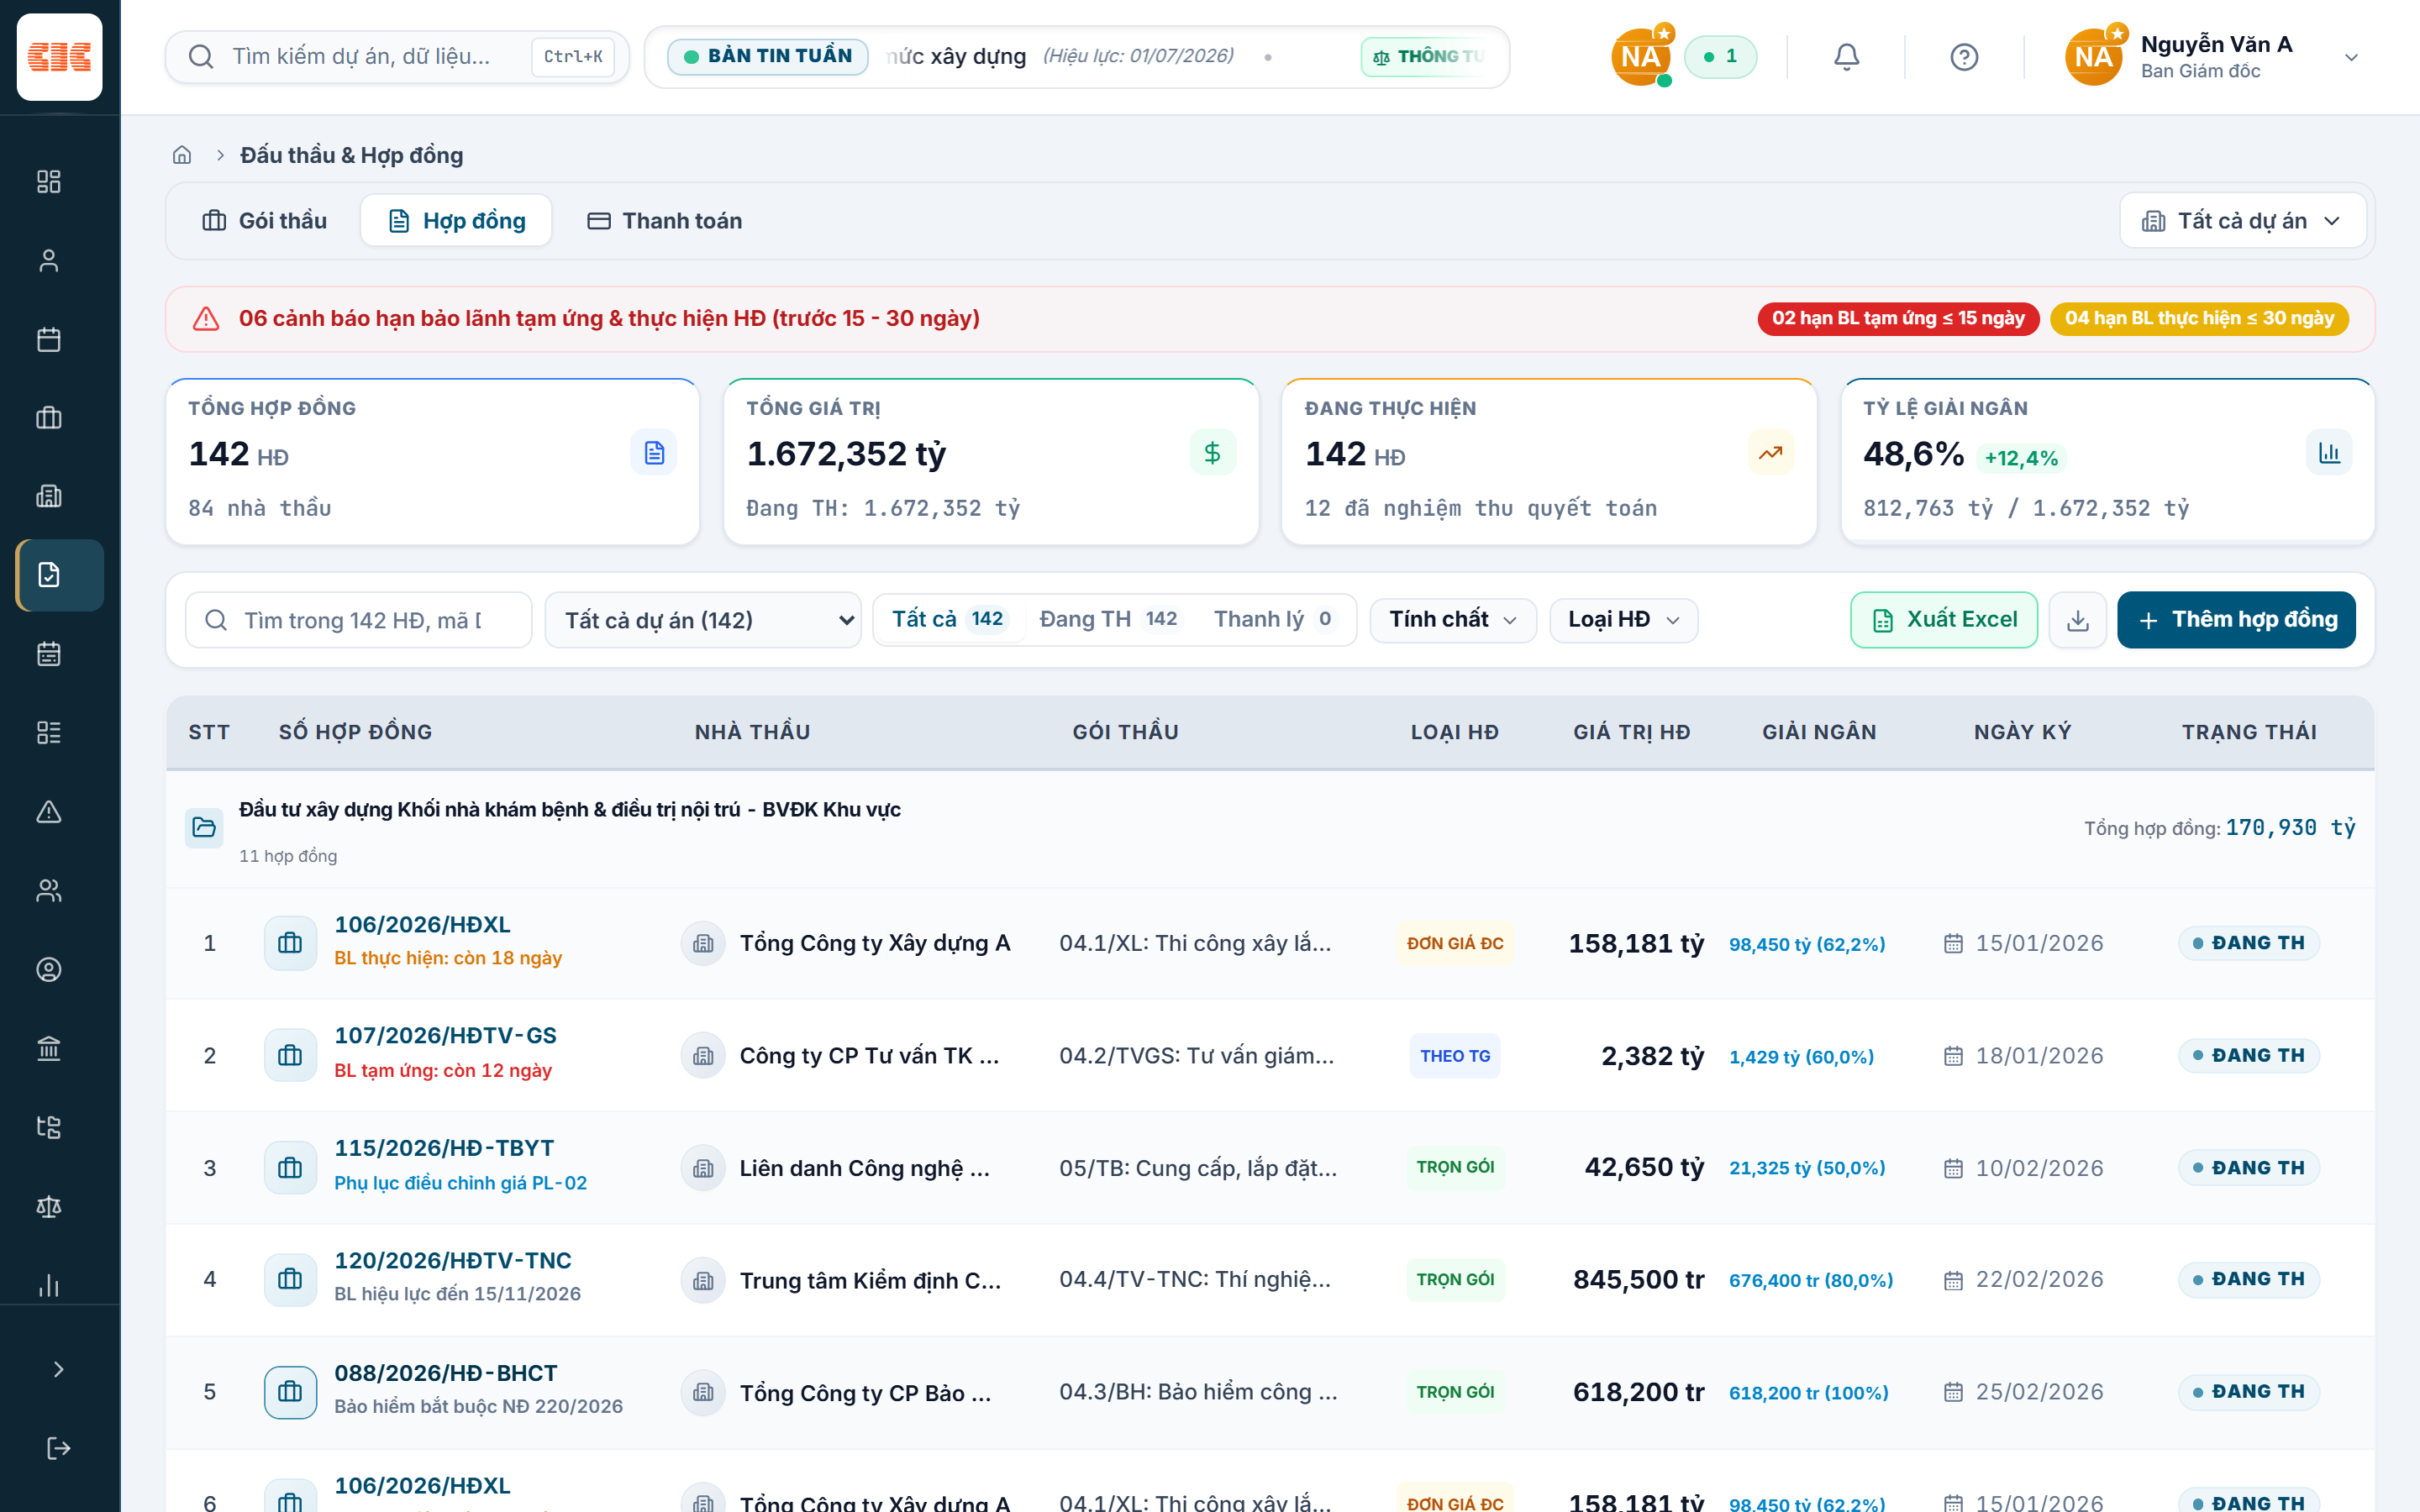
Task: Focus the Tìm kiếm dự án search box
Action: [397, 56]
